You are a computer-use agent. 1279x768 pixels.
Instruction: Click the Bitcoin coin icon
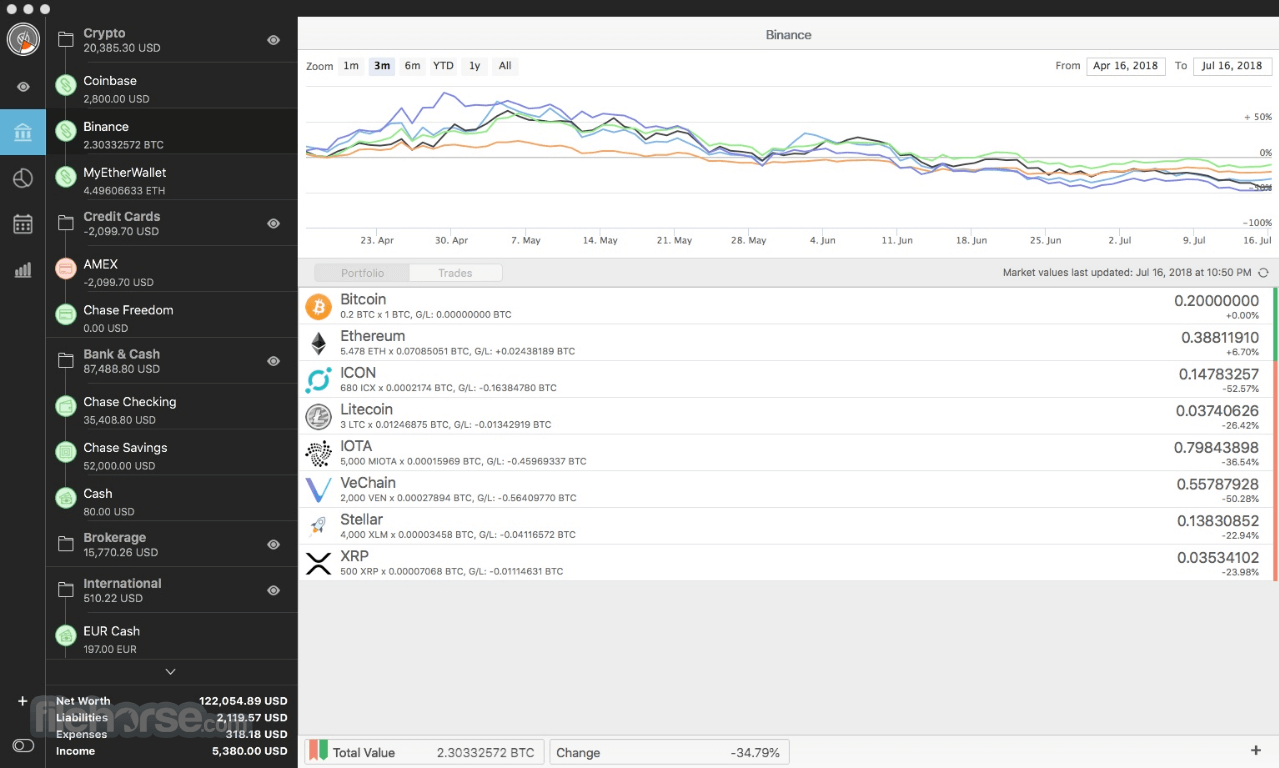318,307
